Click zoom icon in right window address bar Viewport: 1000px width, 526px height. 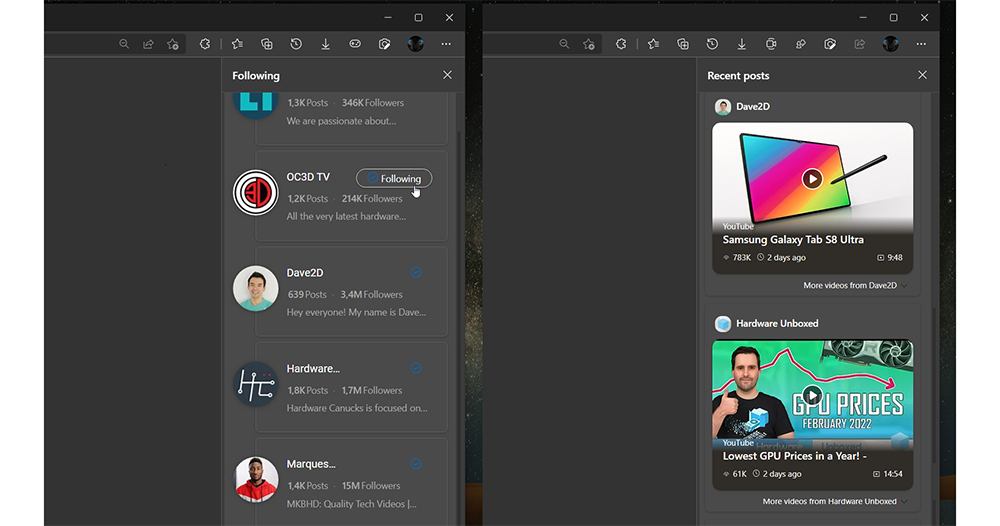pyautogui.click(x=564, y=44)
